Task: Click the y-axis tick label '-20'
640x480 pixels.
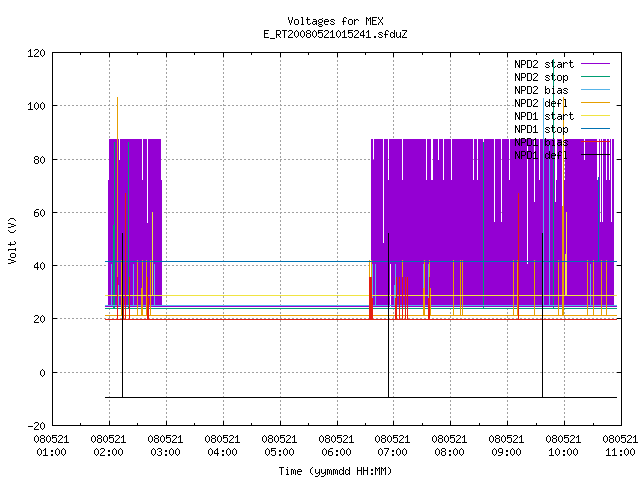Action: tap(36, 426)
